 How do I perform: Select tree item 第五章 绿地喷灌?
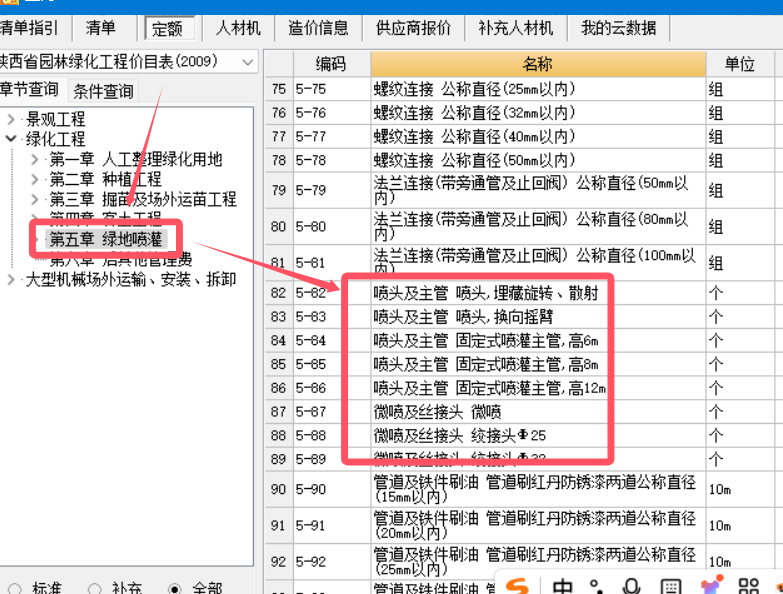(x=106, y=239)
